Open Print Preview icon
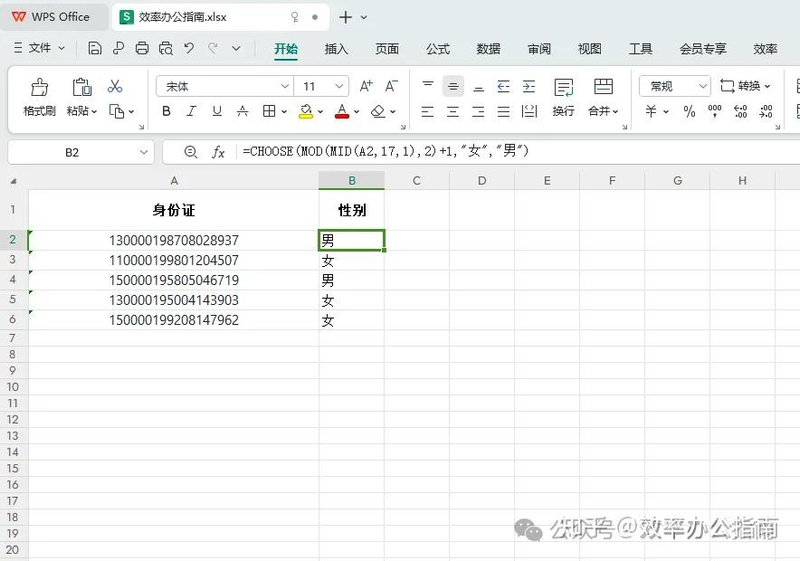800x561 pixels. click(166, 48)
